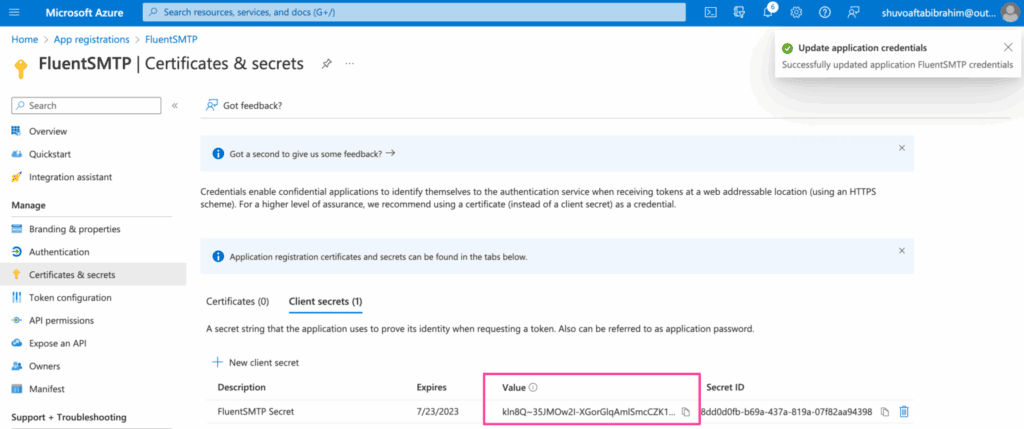This screenshot has width=1024, height=429.
Task: Open FluentSMTP breadcrumb link
Action: [171, 39]
